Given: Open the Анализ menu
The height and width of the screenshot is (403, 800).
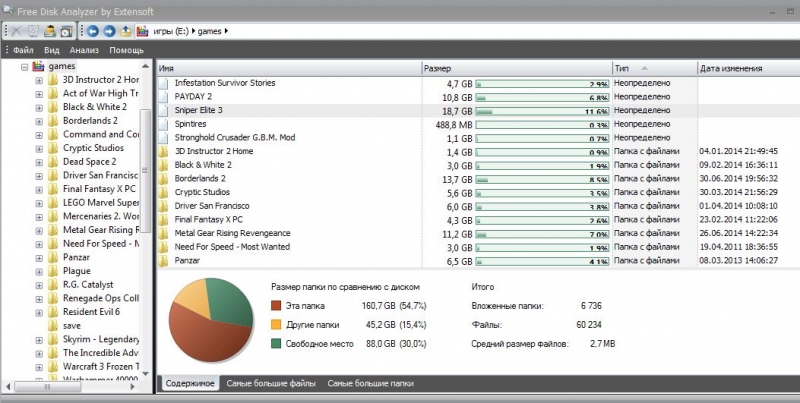Looking at the screenshot, I should (x=84, y=50).
